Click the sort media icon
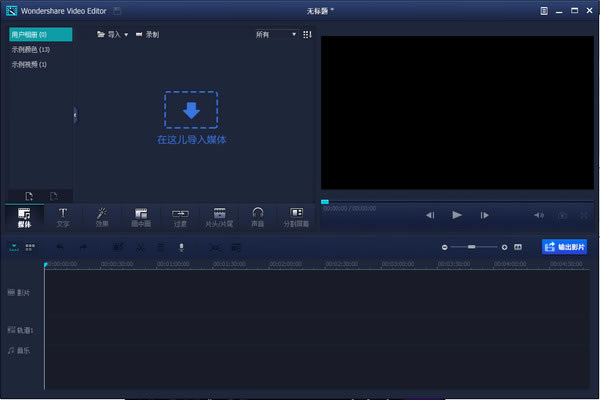Screen dimensions: 600x400 point(307,34)
